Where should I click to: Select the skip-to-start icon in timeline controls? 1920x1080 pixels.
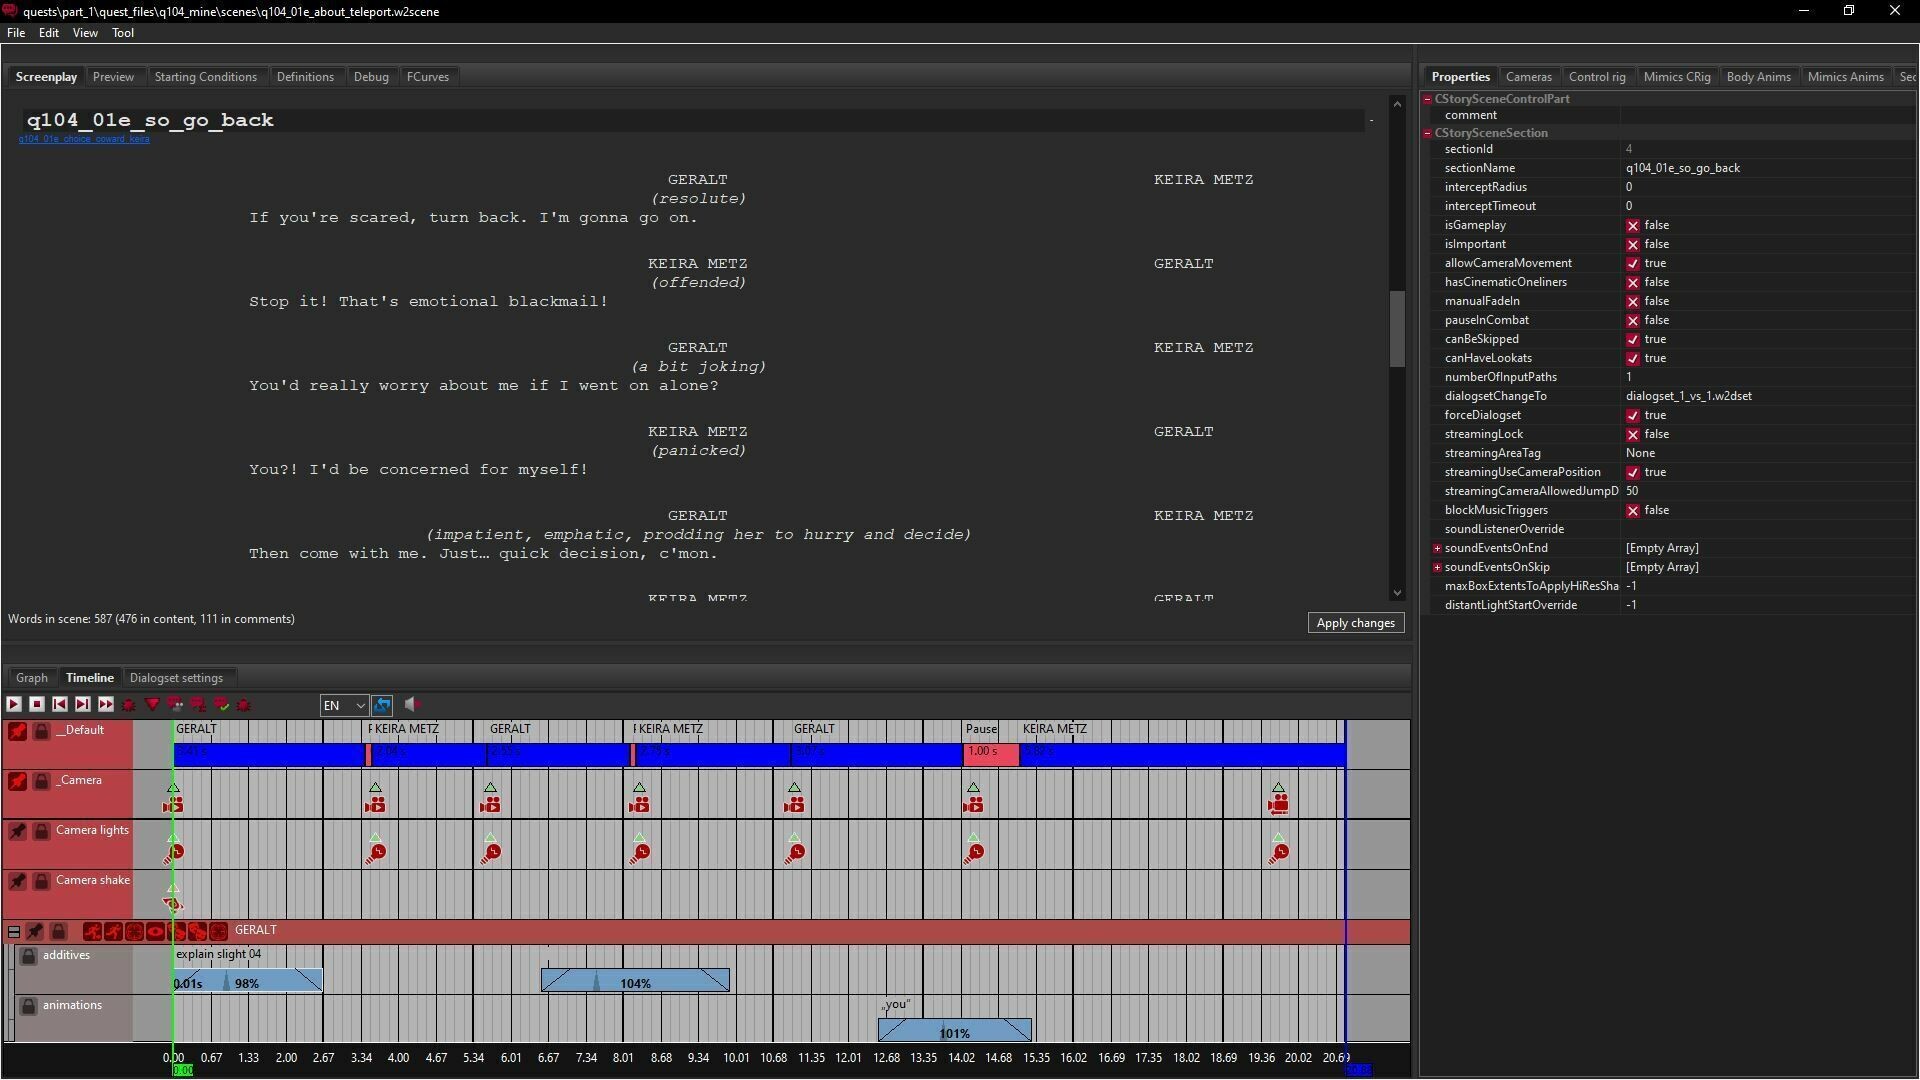pyautogui.click(x=60, y=705)
